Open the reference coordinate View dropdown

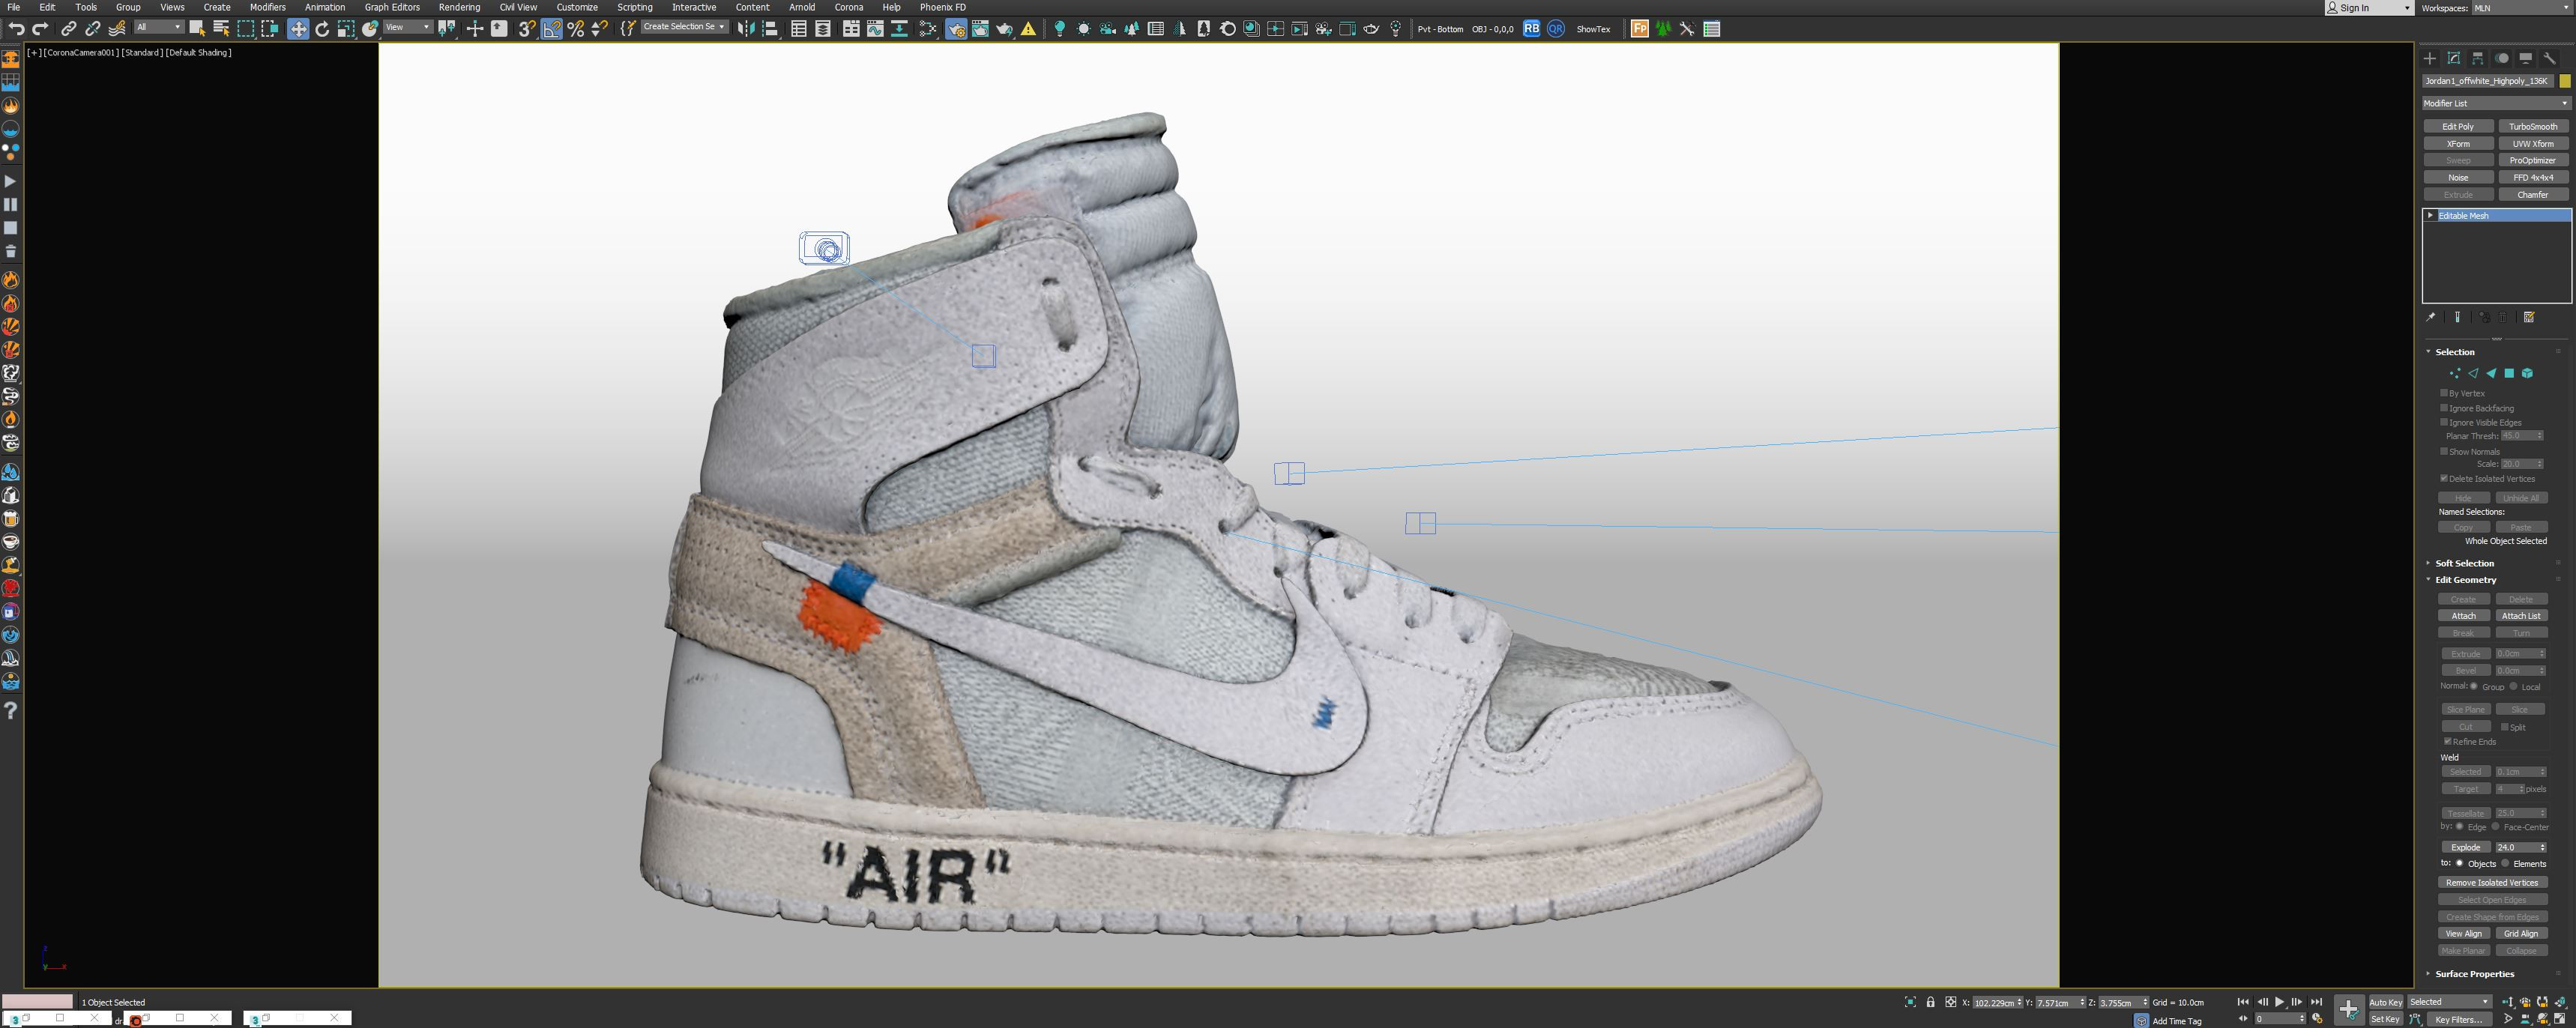tap(408, 27)
